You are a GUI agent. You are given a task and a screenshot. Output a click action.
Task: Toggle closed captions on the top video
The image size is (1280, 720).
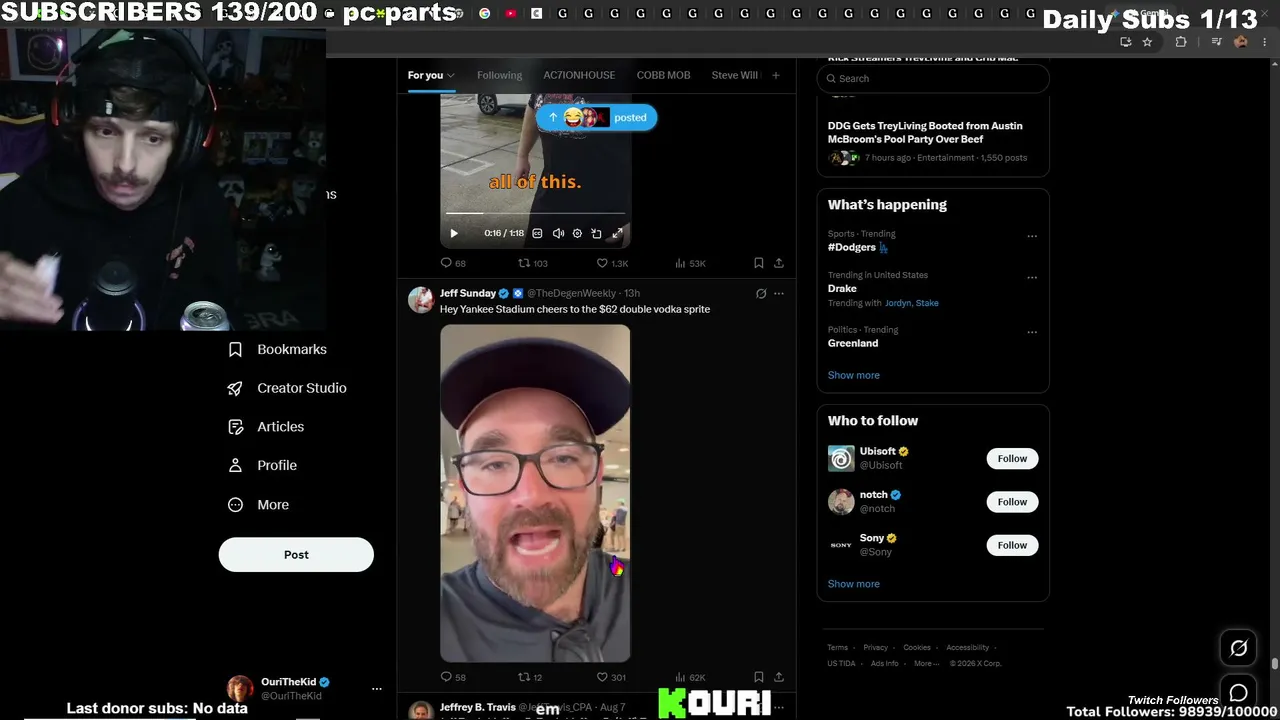[537, 233]
